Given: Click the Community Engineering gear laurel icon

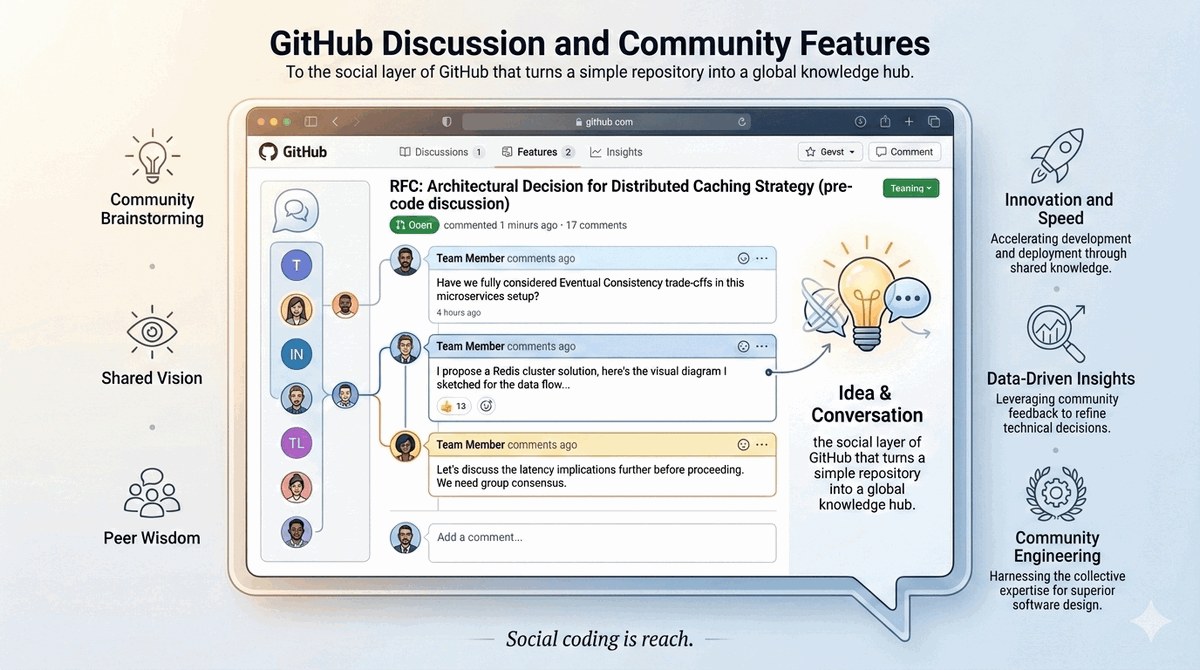Looking at the screenshot, I should (1057, 493).
